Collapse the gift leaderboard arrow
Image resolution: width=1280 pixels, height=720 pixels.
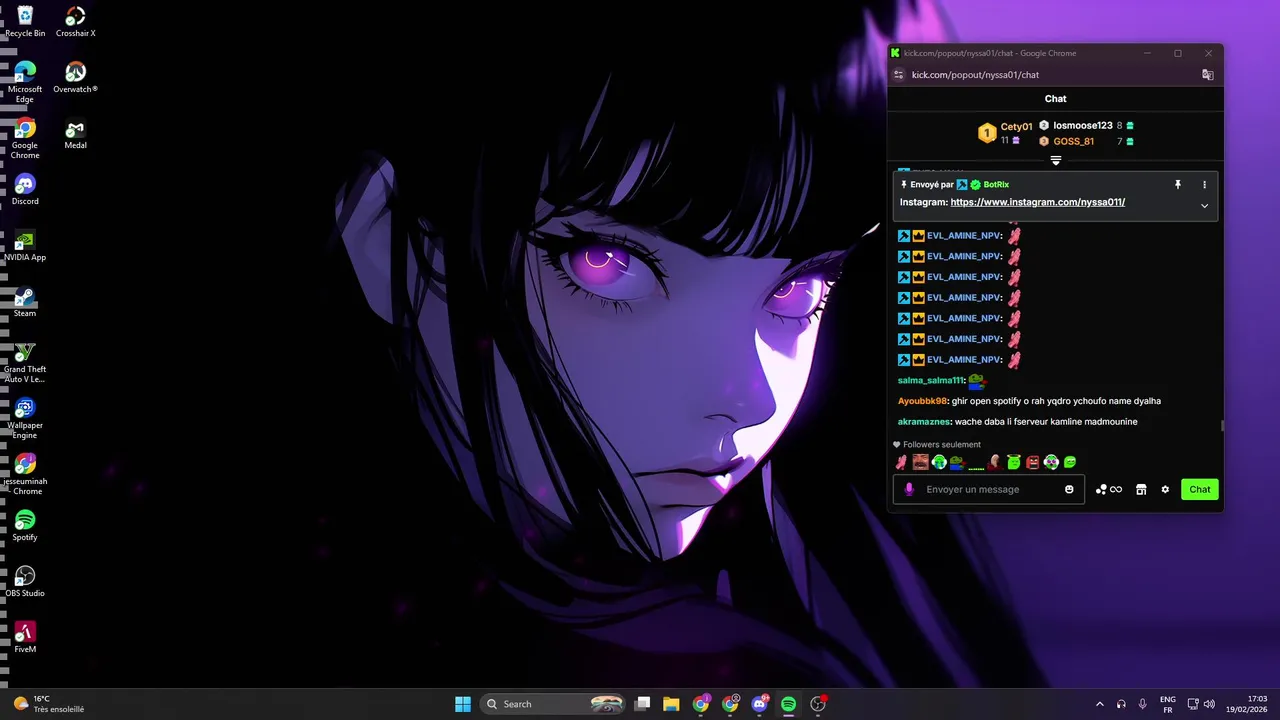1055,160
